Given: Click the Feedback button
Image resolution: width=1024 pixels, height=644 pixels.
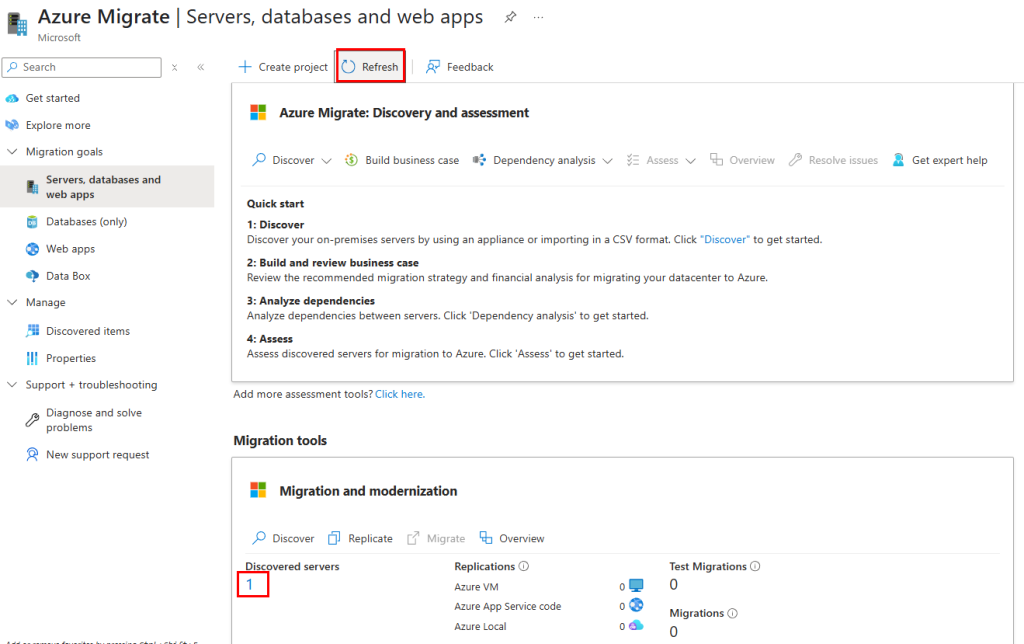Looking at the screenshot, I should click(x=460, y=67).
